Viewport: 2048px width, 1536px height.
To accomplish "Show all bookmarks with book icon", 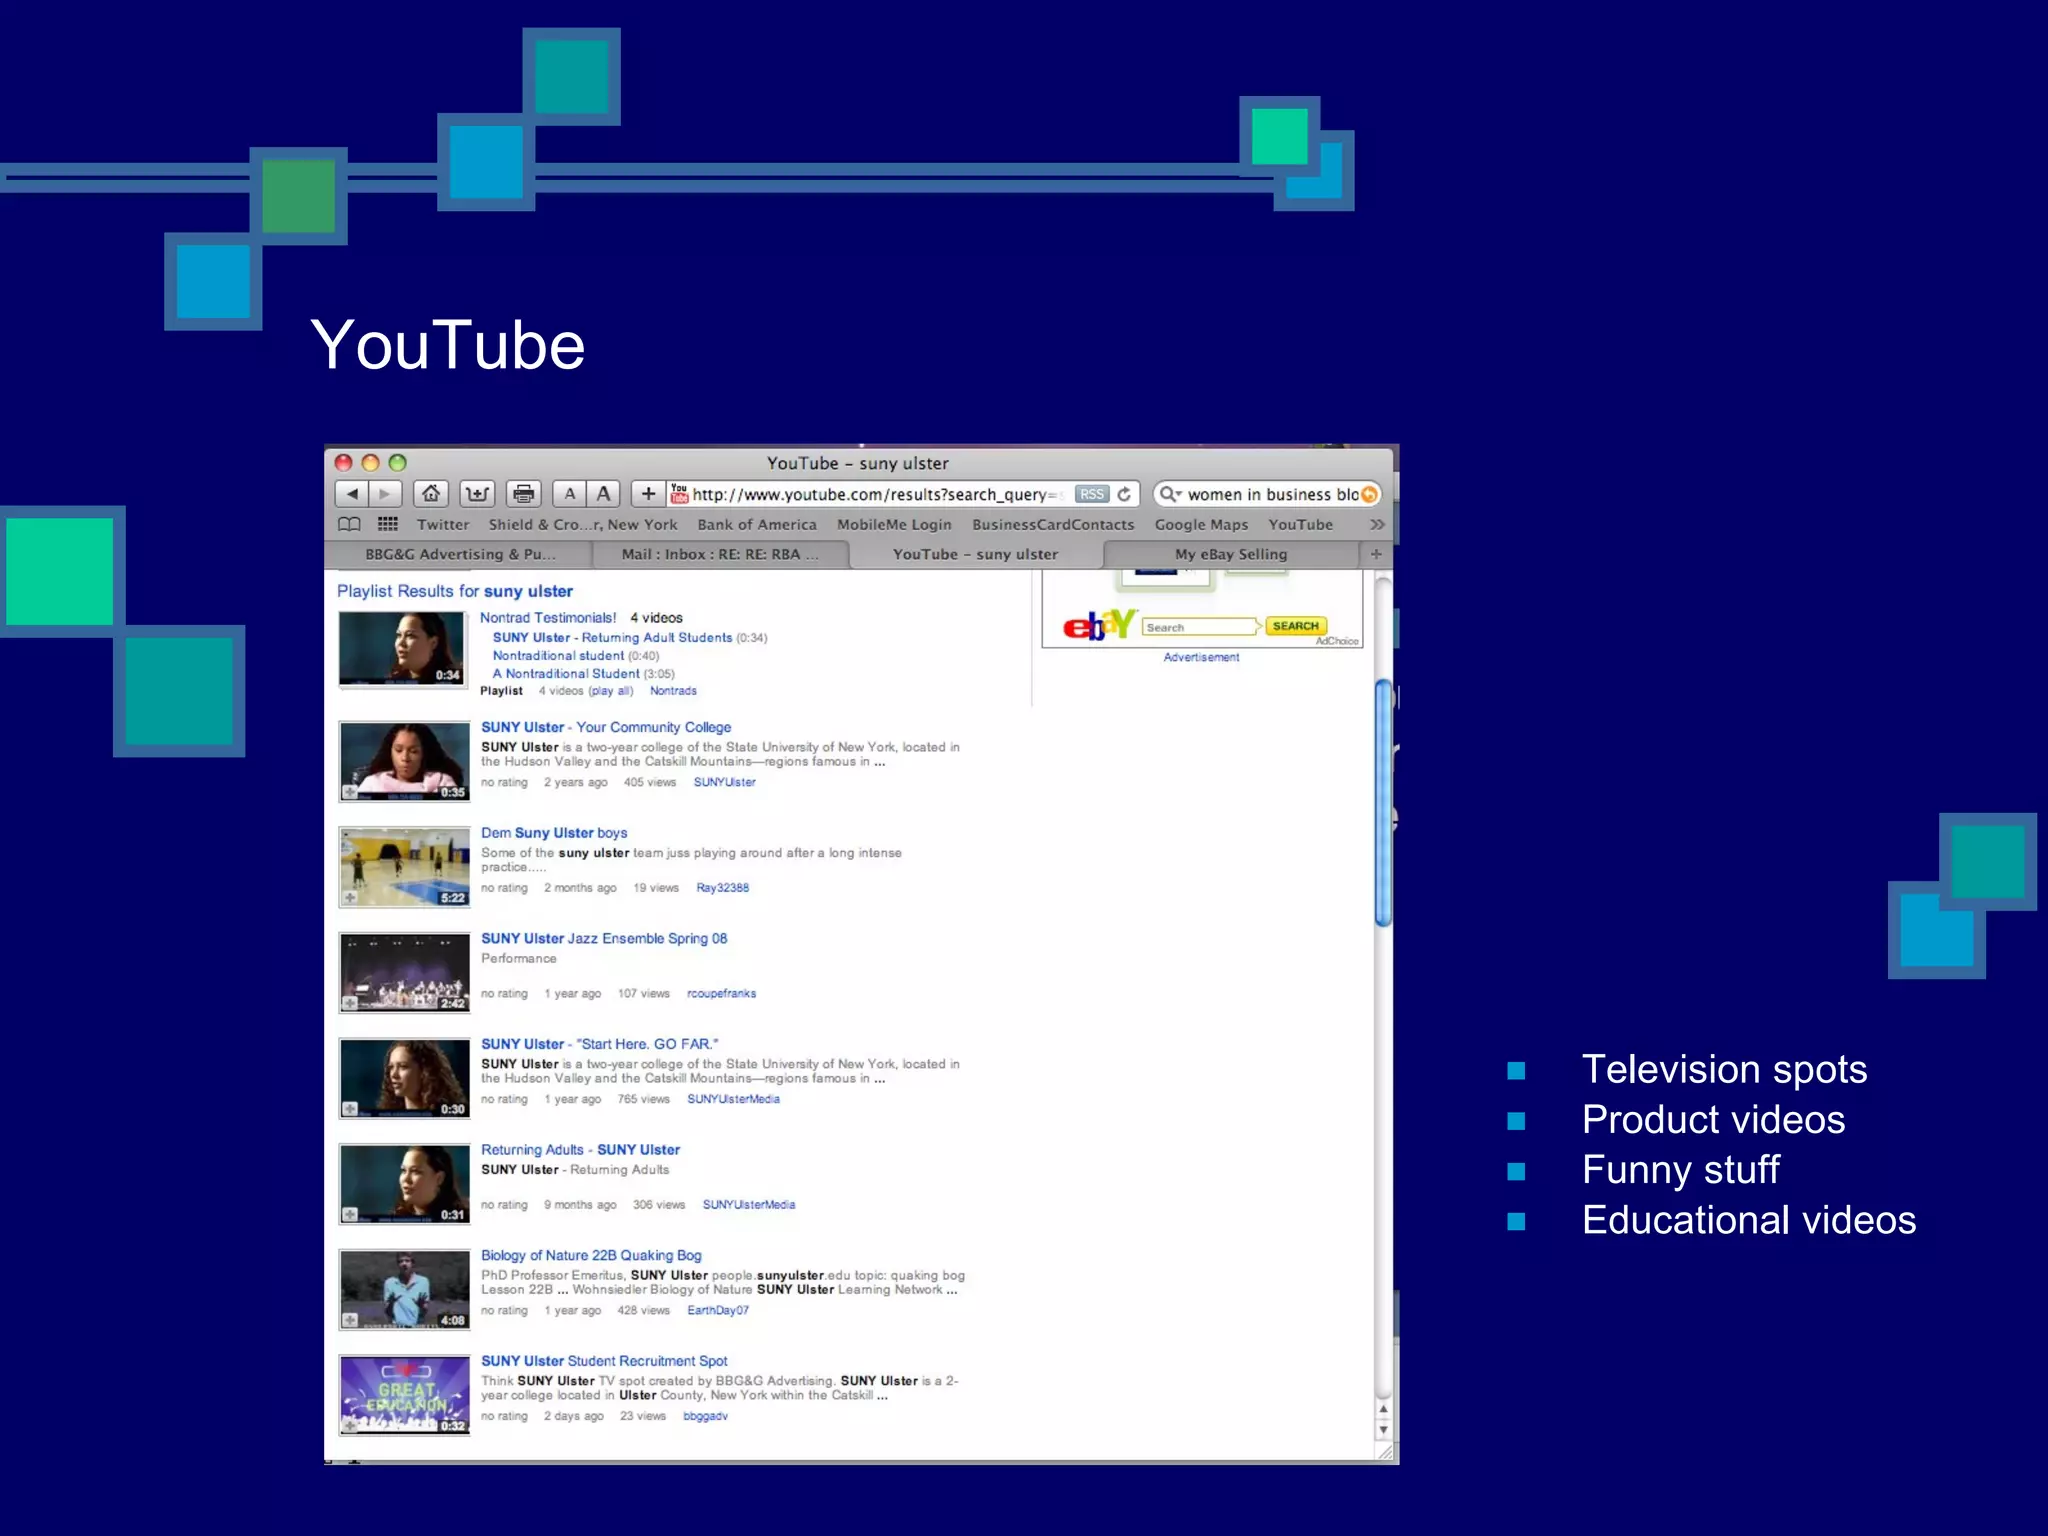I will (349, 524).
